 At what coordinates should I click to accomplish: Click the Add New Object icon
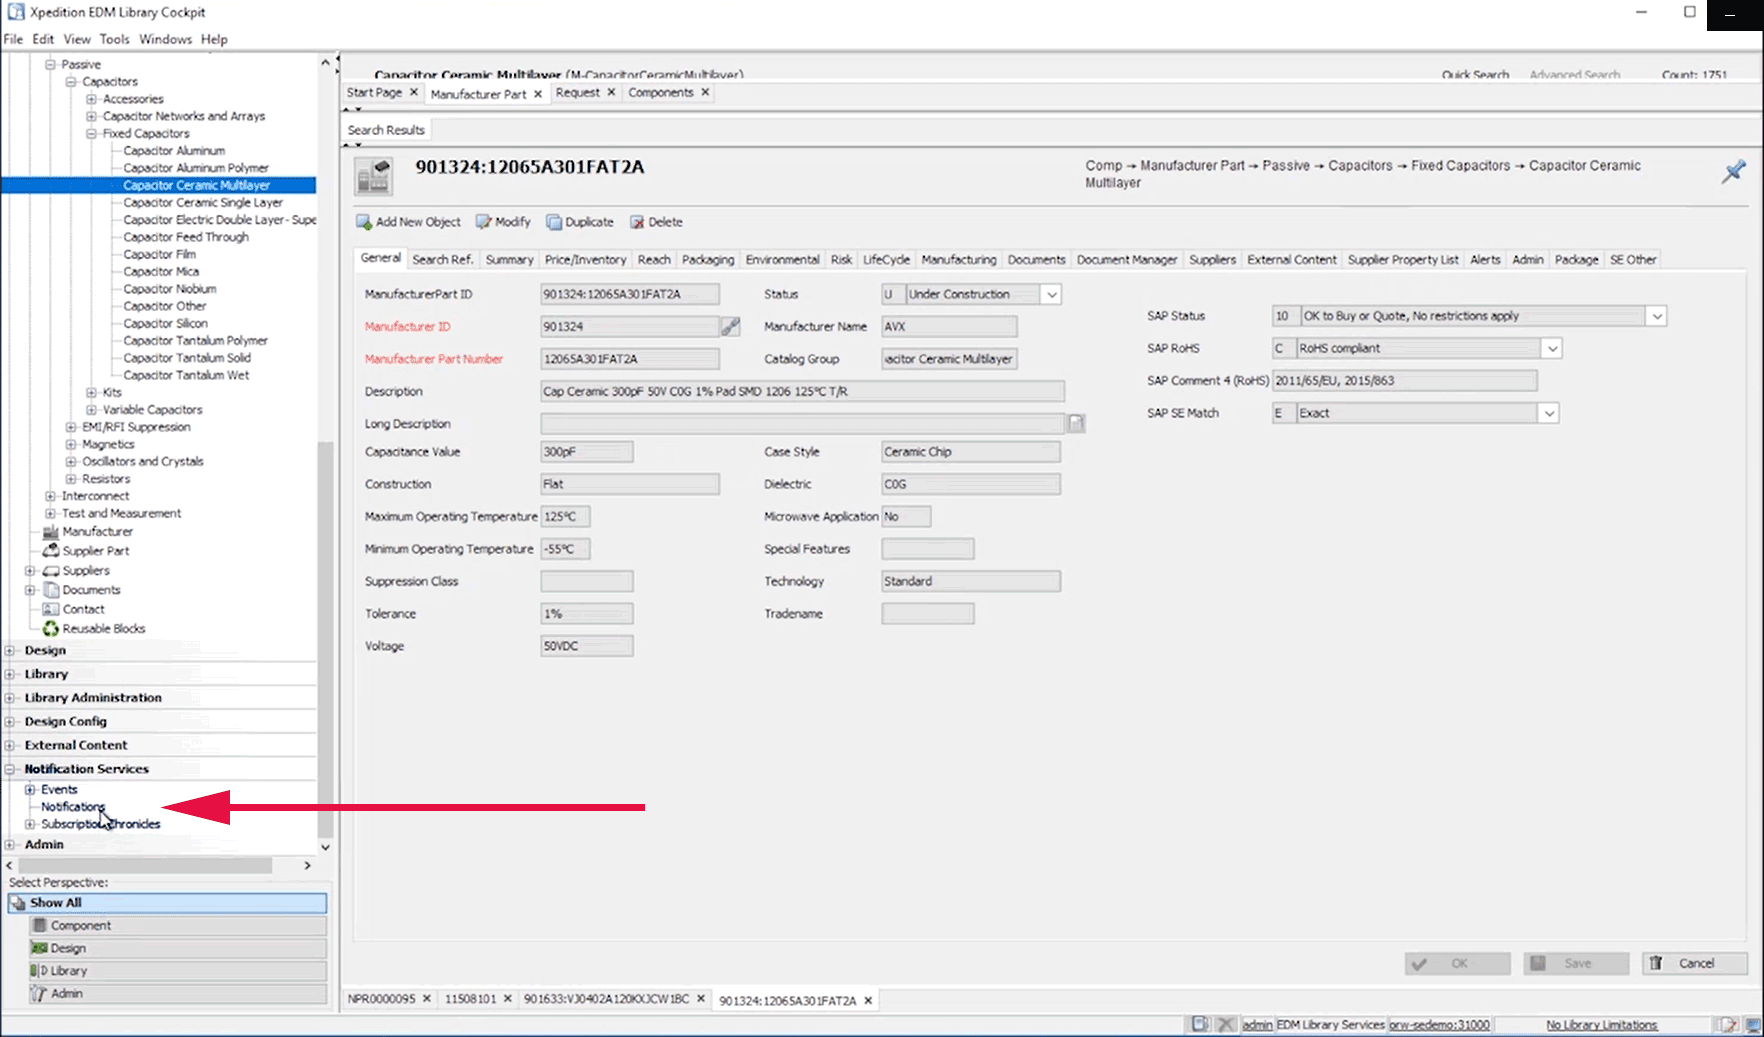(x=364, y=222)
